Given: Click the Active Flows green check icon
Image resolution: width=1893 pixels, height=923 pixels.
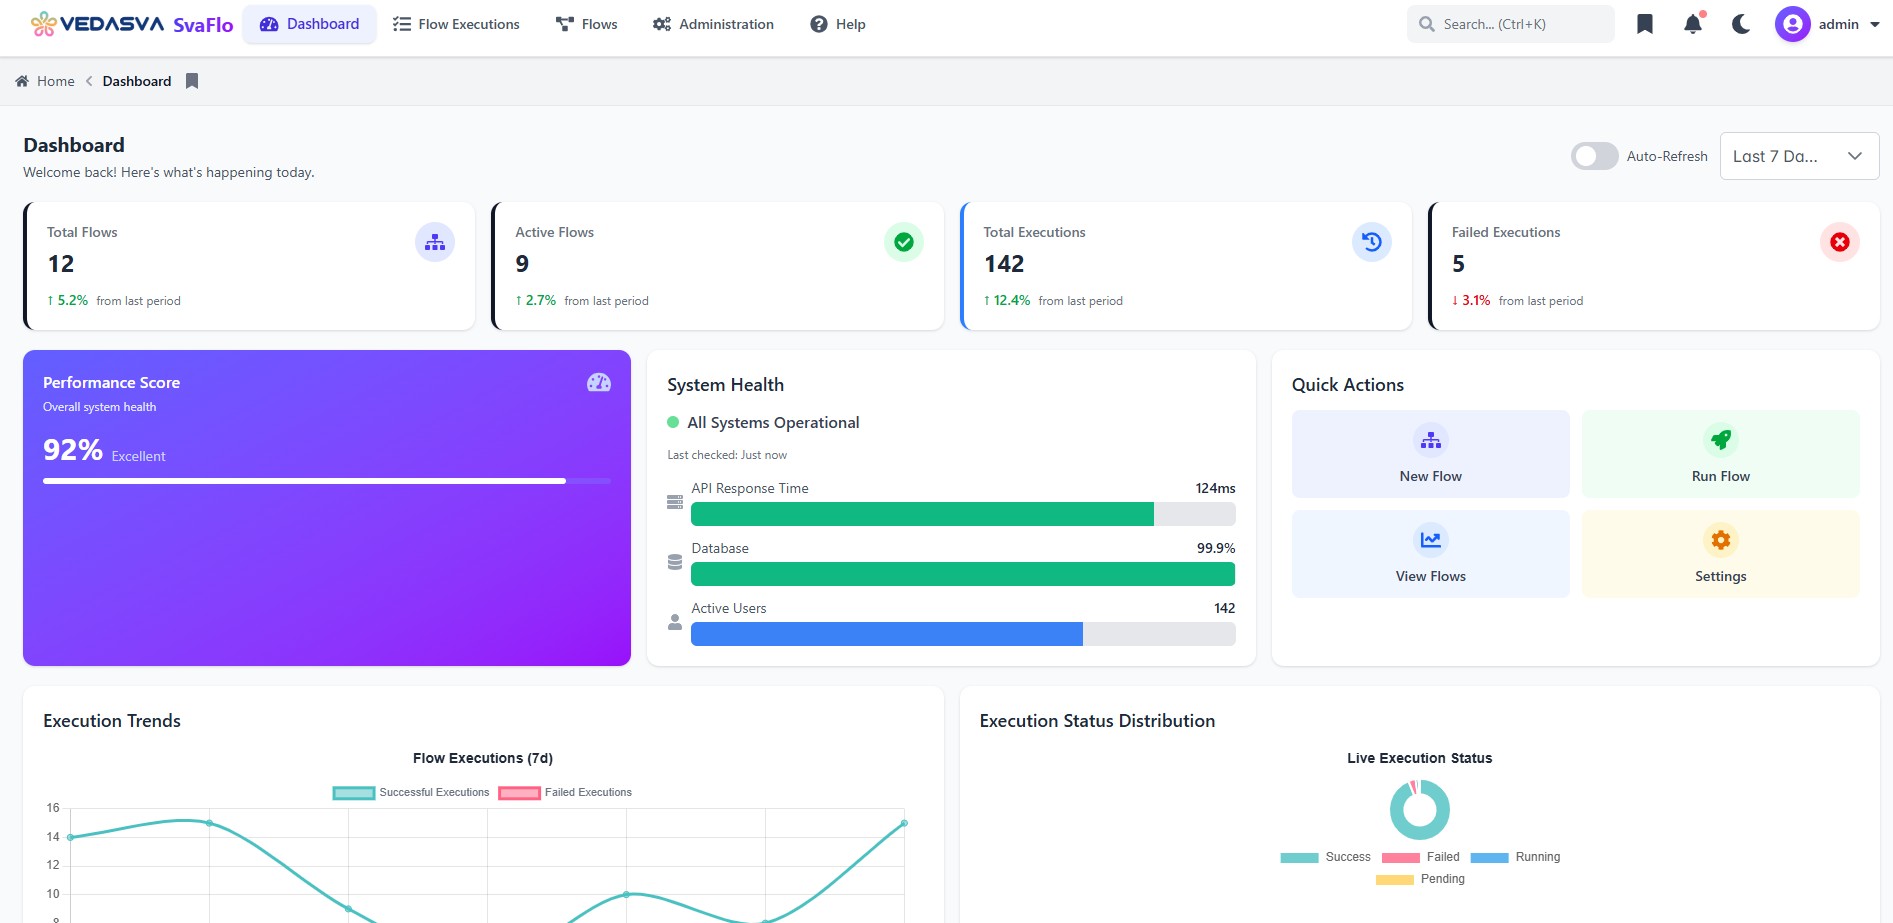Looking at the screenshot, I should 904,242.
